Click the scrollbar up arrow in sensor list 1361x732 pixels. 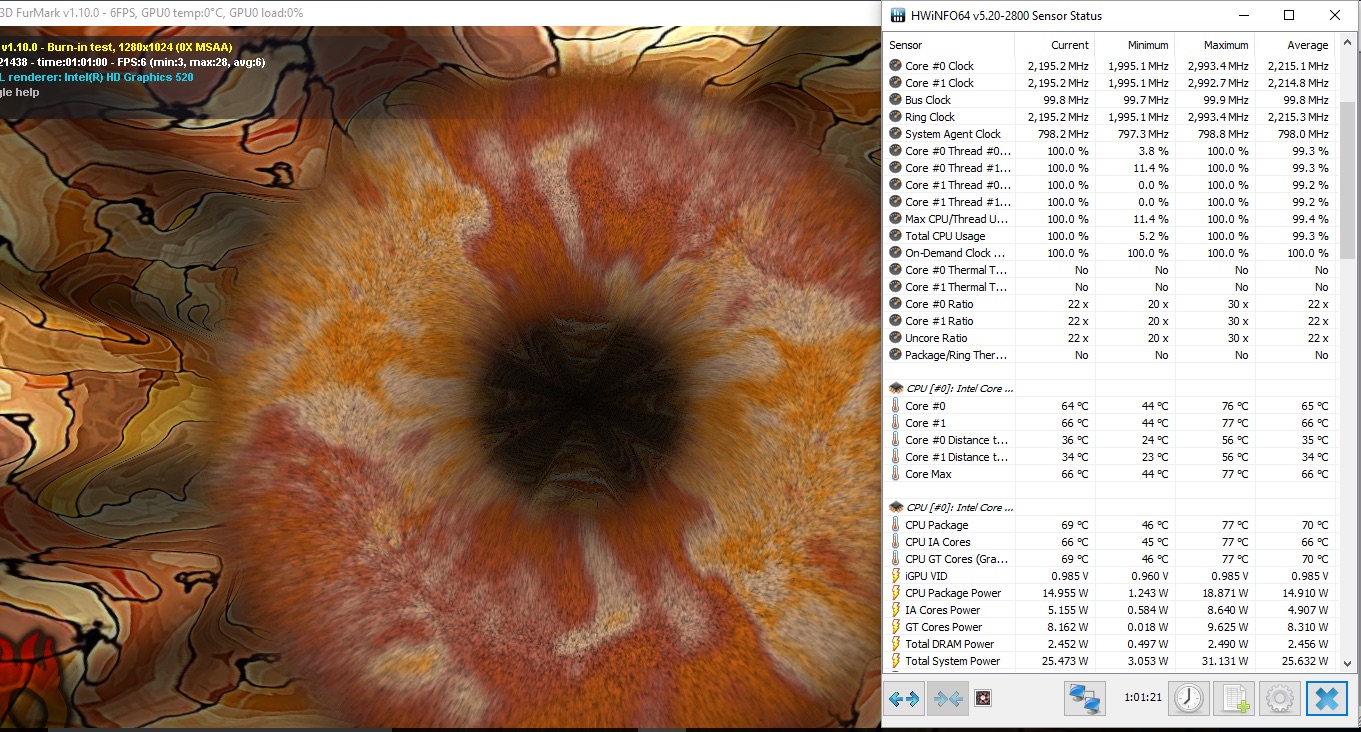1346,43
